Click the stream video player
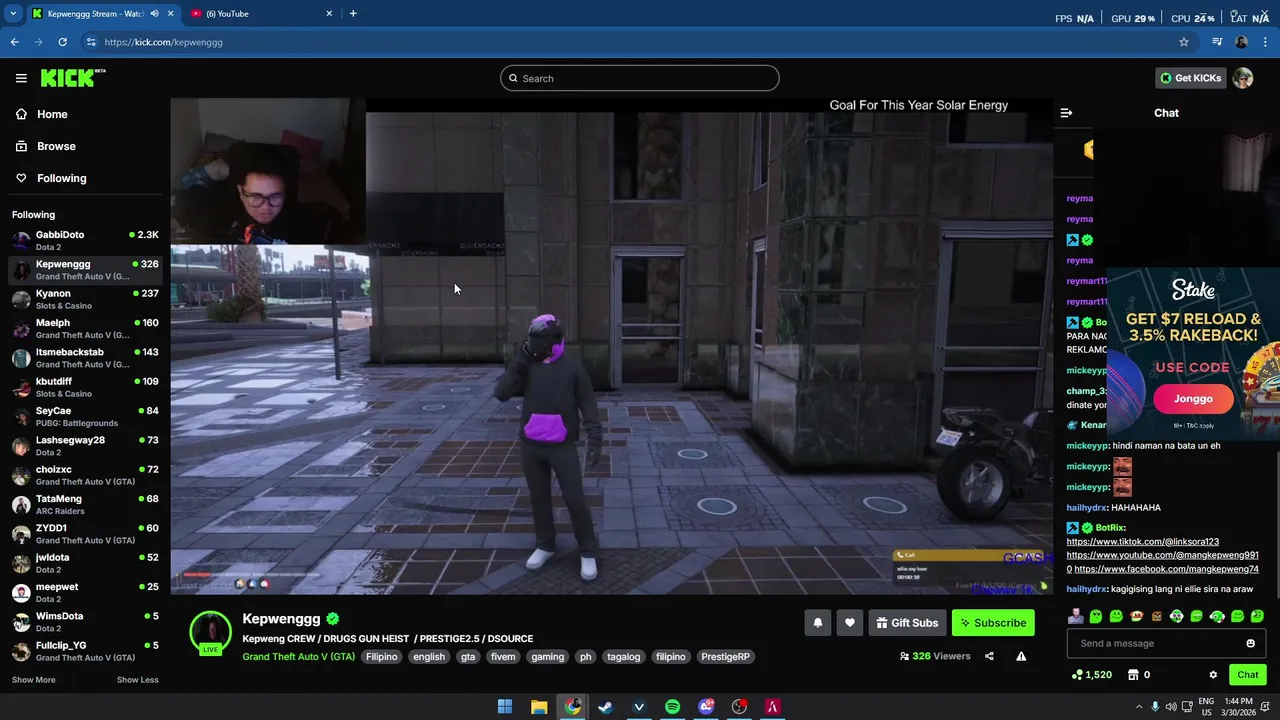1280x720 pixels. (611, 346)
